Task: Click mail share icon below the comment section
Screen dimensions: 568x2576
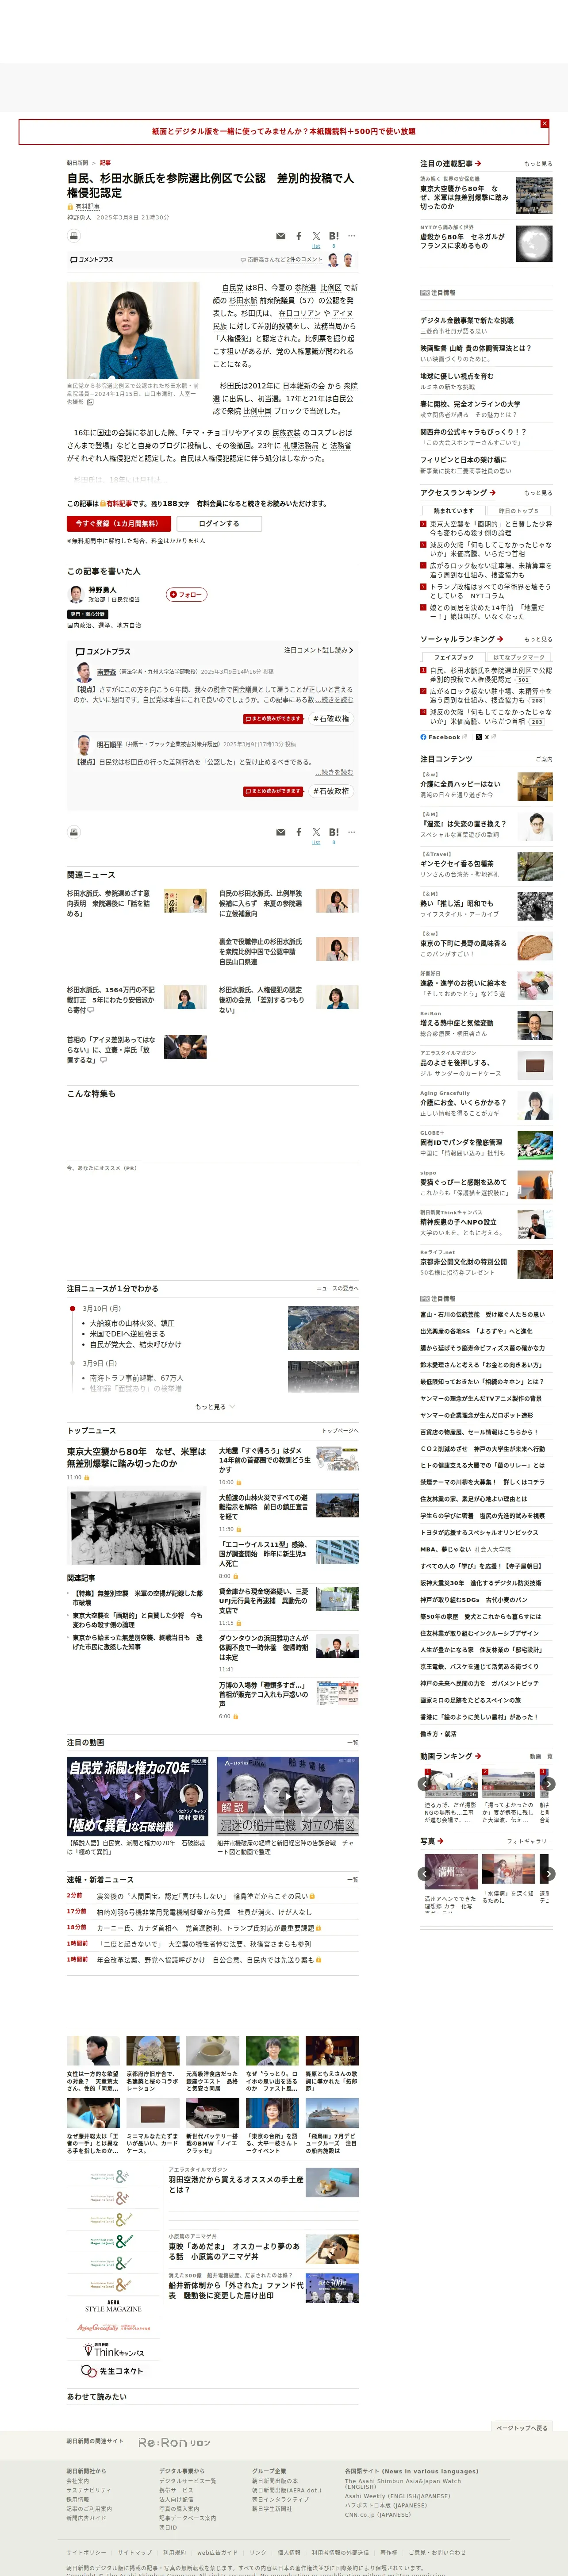Action: click(x=280, y=832)
